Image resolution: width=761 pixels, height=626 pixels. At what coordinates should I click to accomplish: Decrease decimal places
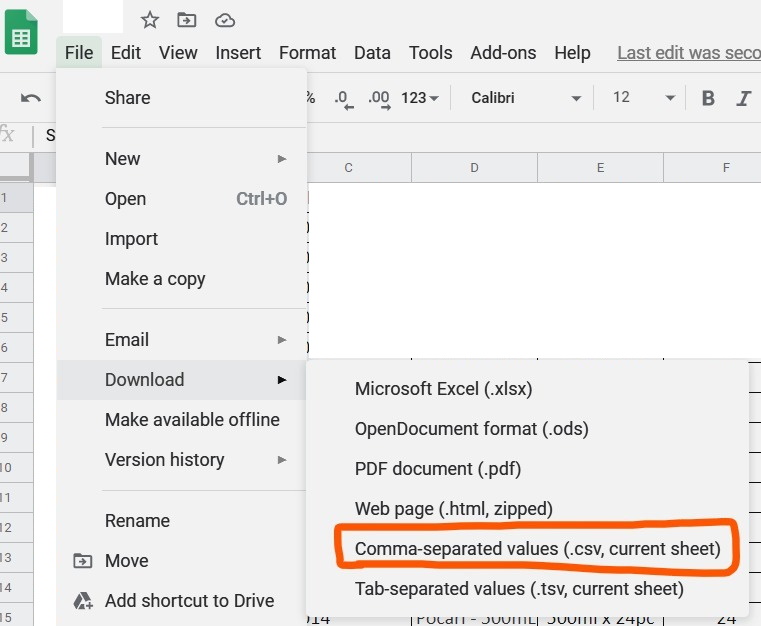tap(343, 99)
